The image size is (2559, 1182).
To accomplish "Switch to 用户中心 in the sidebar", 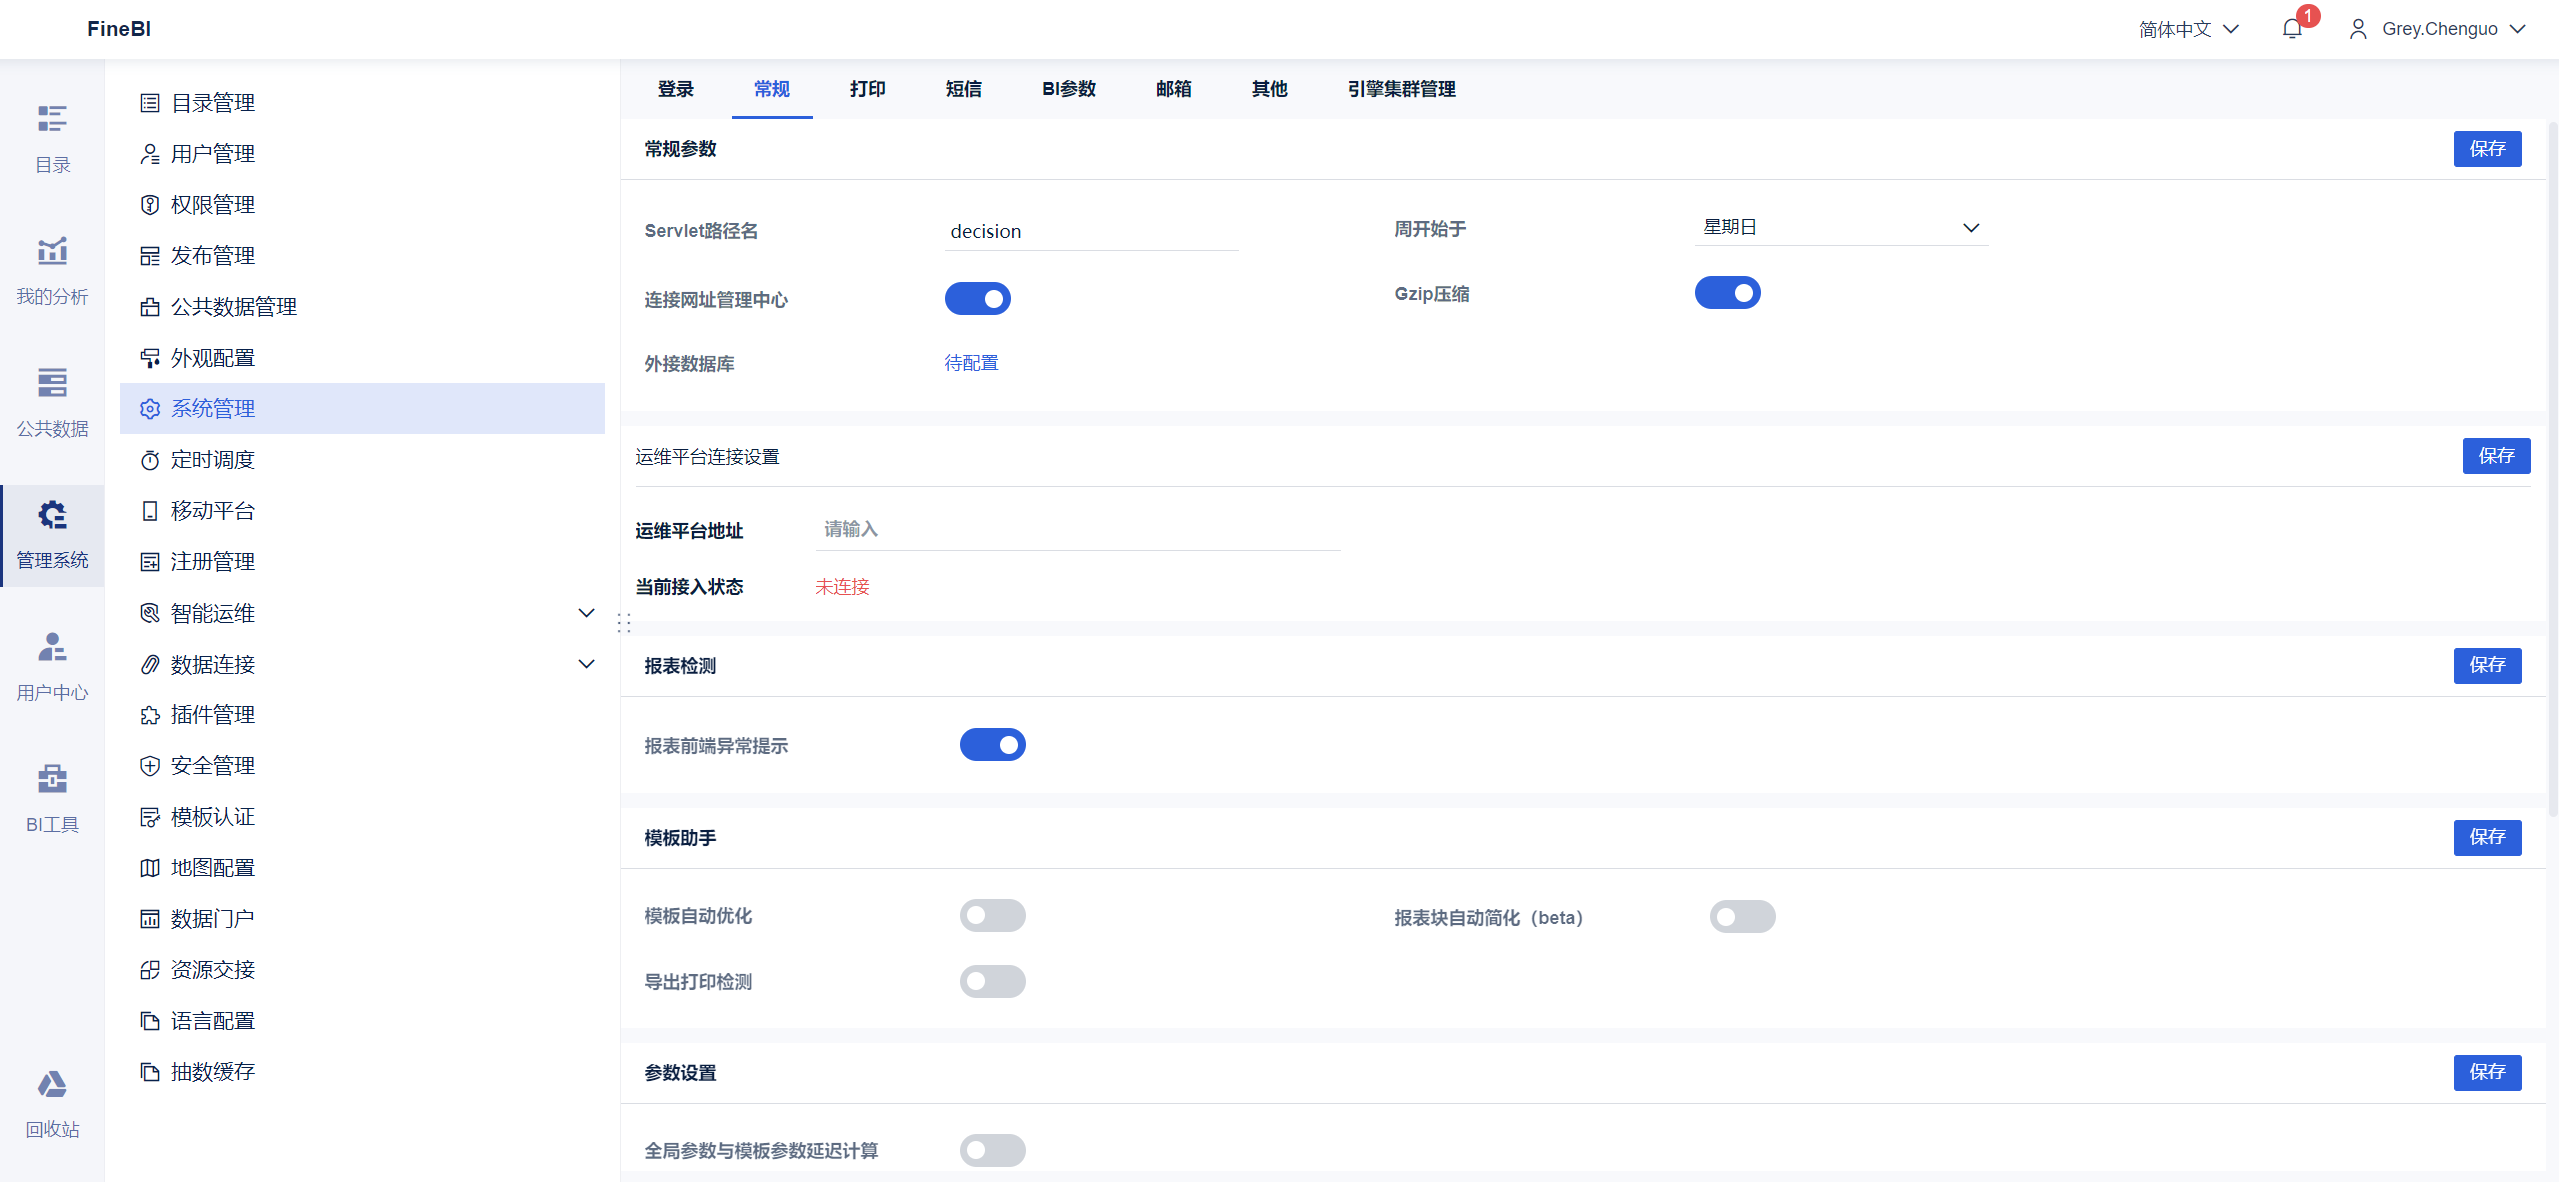I will (51, 665).
